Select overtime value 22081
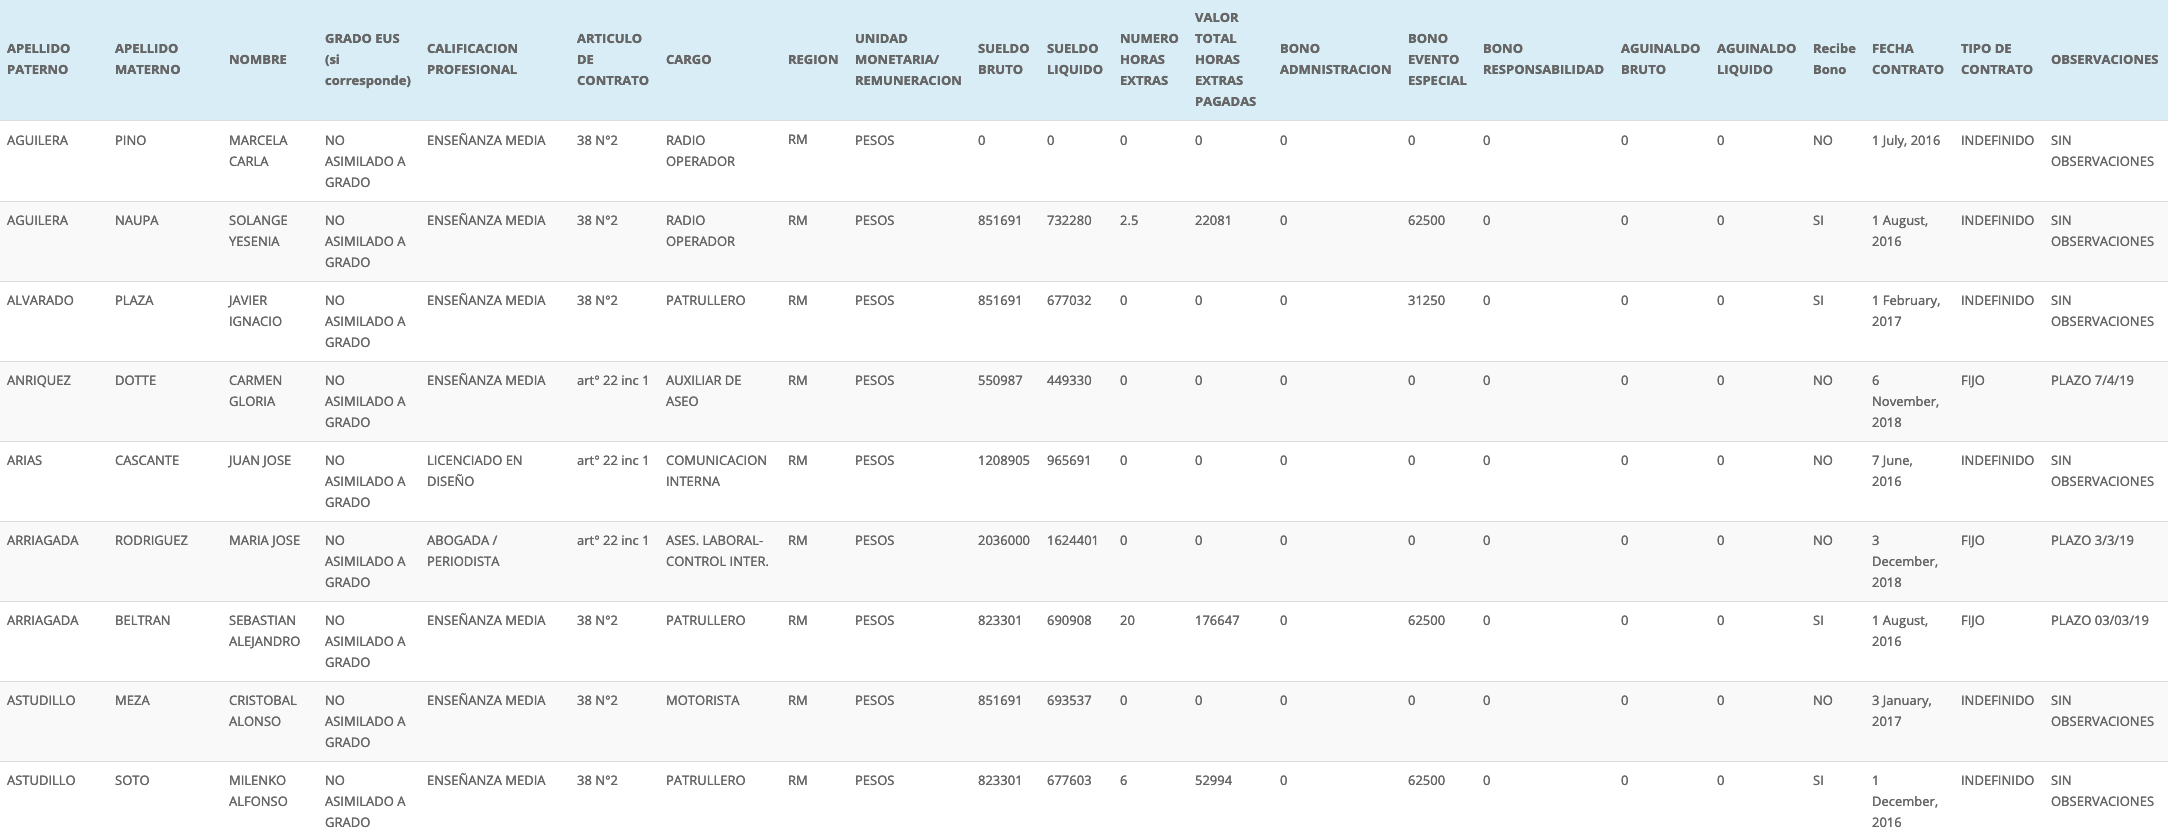2169x828 pixels. tap(1213, 220)
